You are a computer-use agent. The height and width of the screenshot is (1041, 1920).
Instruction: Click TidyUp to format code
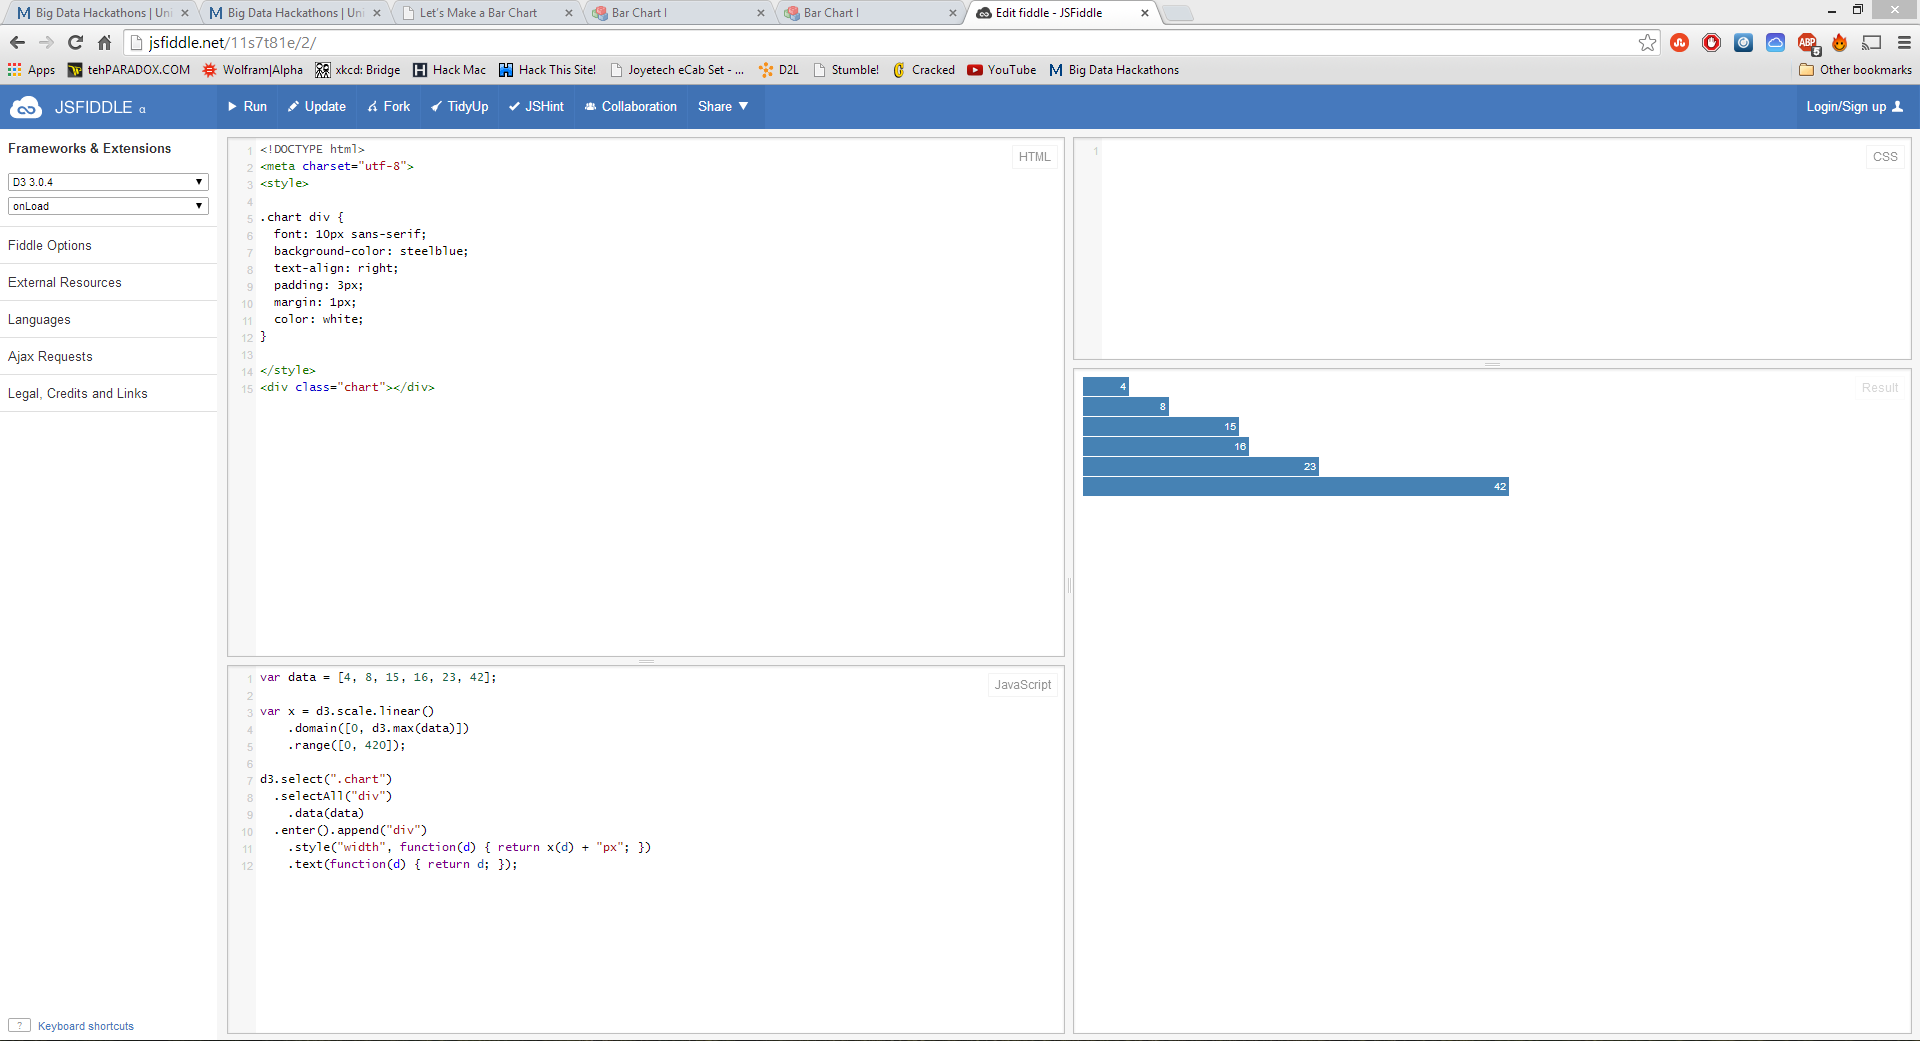tap(459, 107)
